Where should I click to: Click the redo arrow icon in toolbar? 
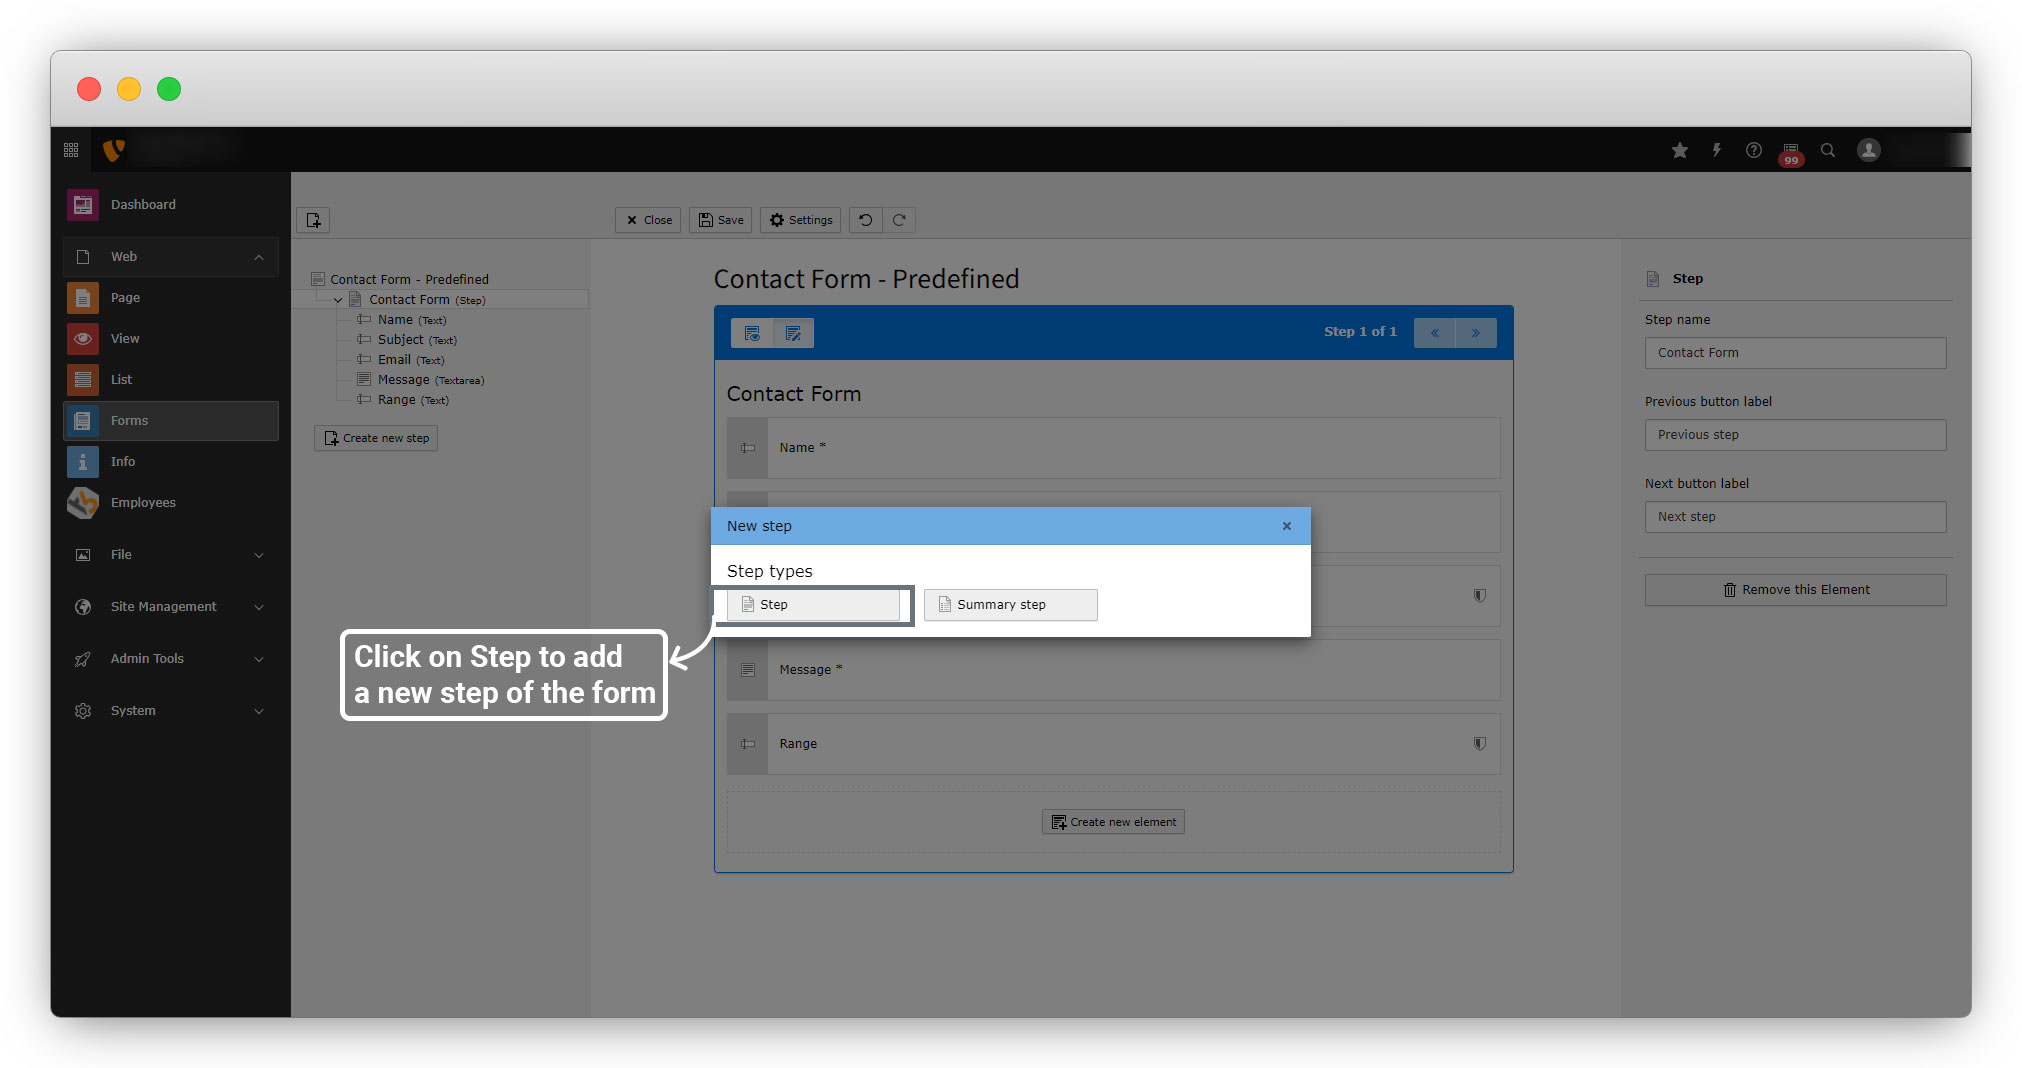coord(899,220)
